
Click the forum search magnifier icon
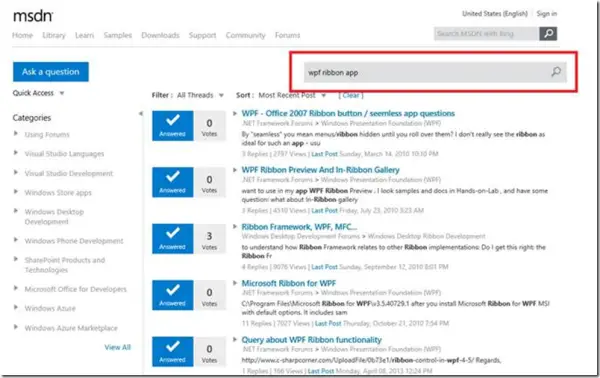(x=556, y=72)
